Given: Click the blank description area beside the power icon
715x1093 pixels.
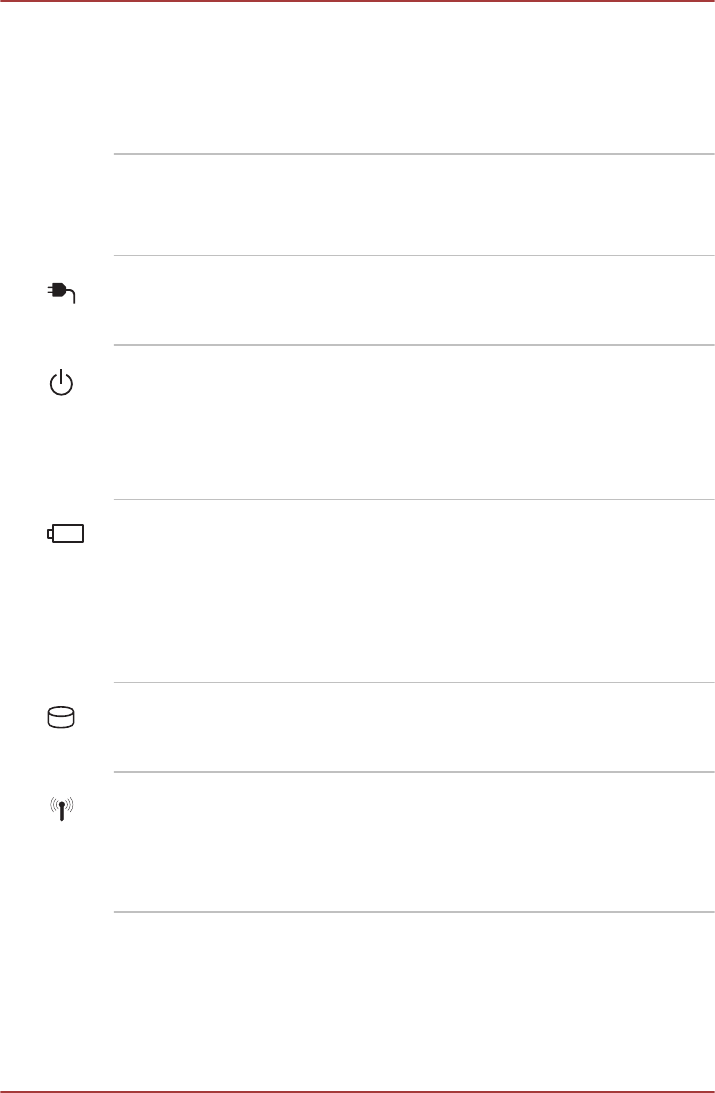Looking at the screenshot, I should [413, 422].
